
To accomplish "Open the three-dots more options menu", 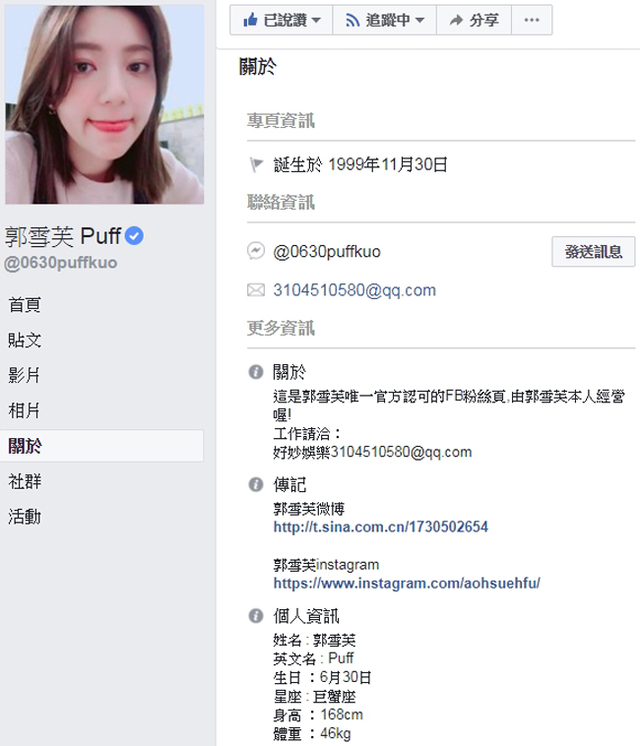I will [x=532, y=20].
